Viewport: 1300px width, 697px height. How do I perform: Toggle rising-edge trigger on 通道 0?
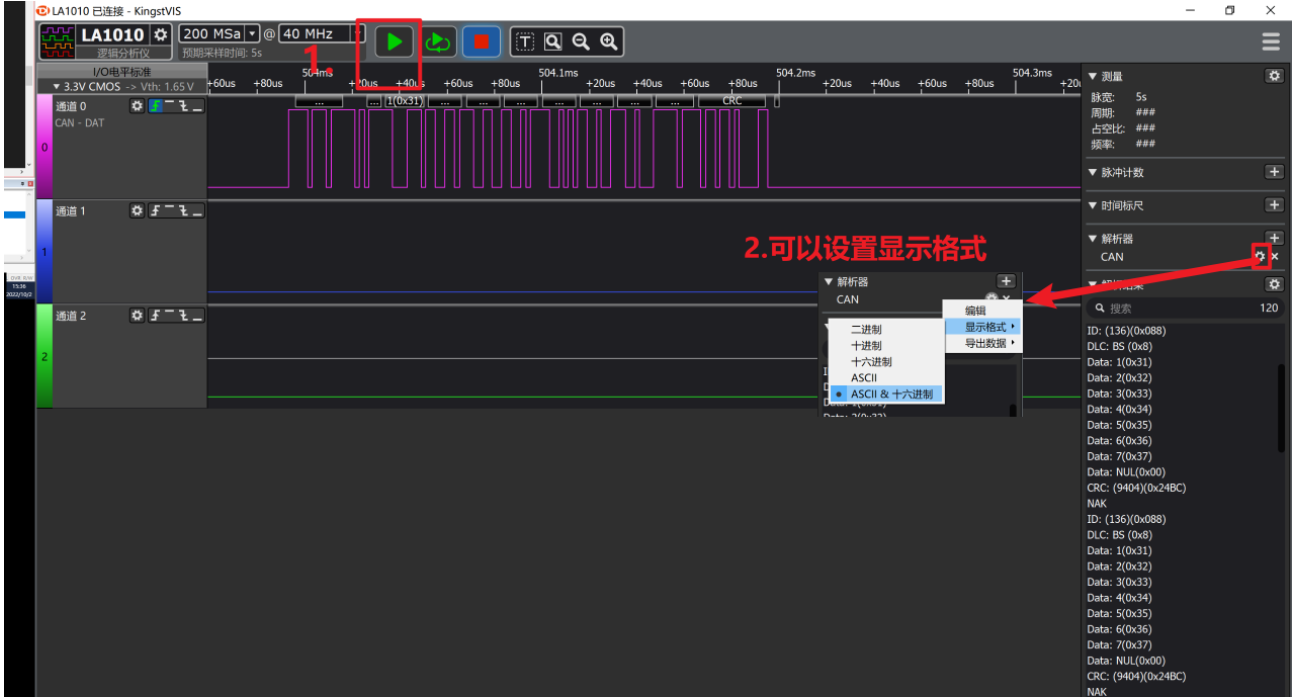click(x=155, y=106)
